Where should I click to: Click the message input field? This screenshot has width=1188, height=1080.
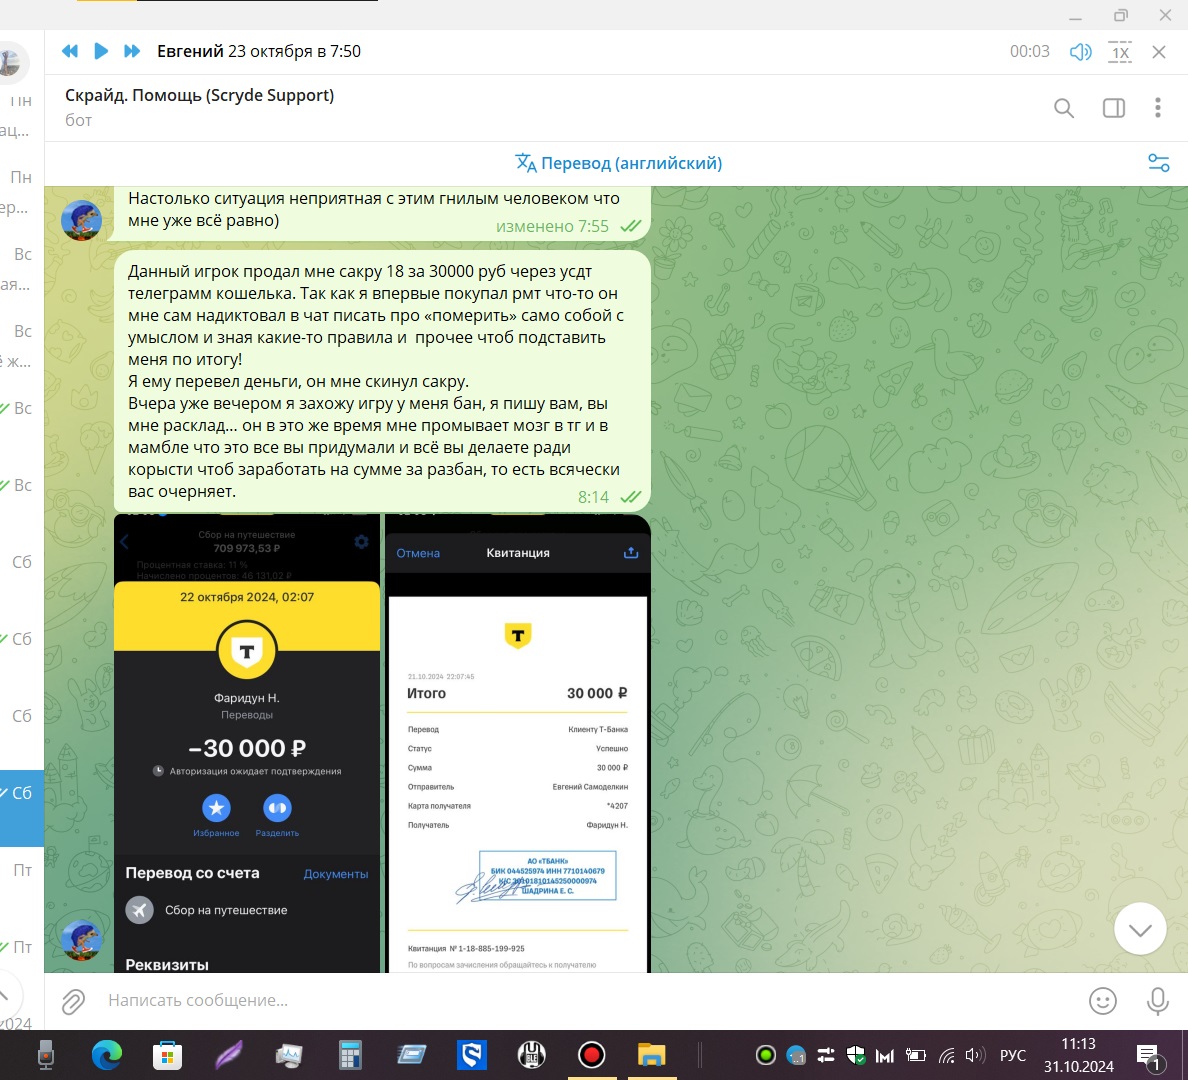click(x=580, y=1001)
